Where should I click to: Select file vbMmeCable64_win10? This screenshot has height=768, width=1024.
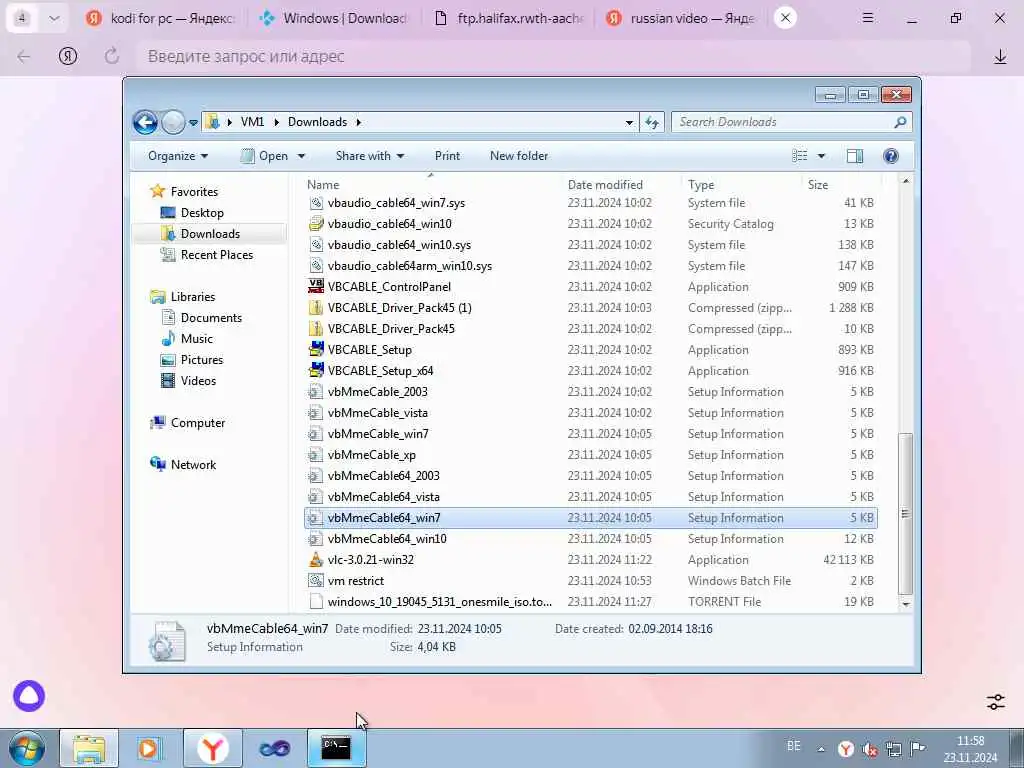(x=387, y=539)
